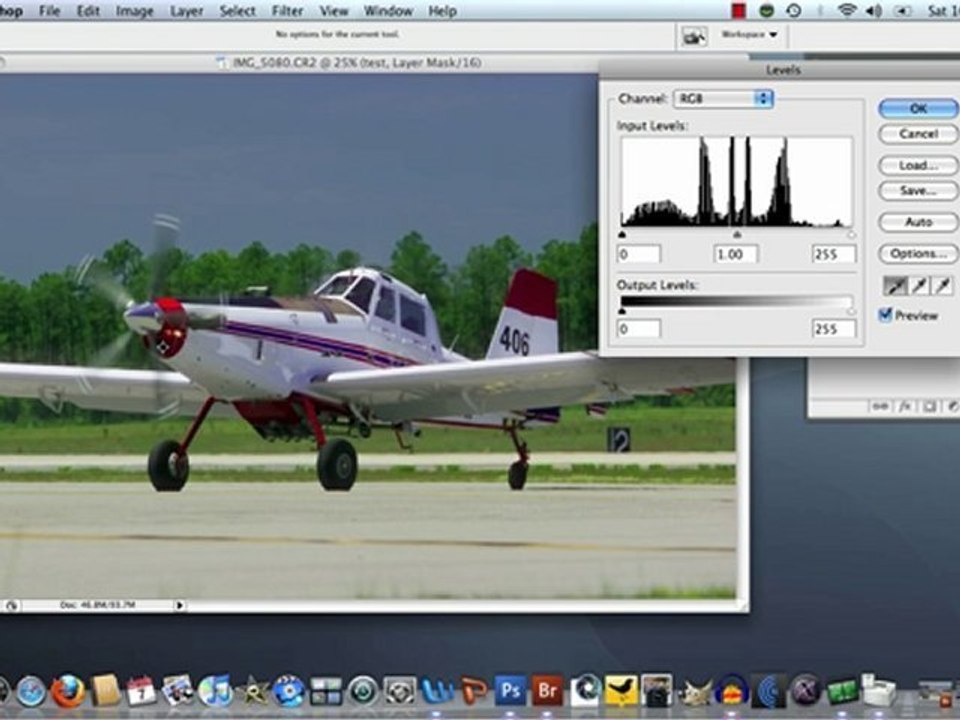Open iPhoto from the Dock
This screenshot has width=960, height=720.
pos(178,692)
